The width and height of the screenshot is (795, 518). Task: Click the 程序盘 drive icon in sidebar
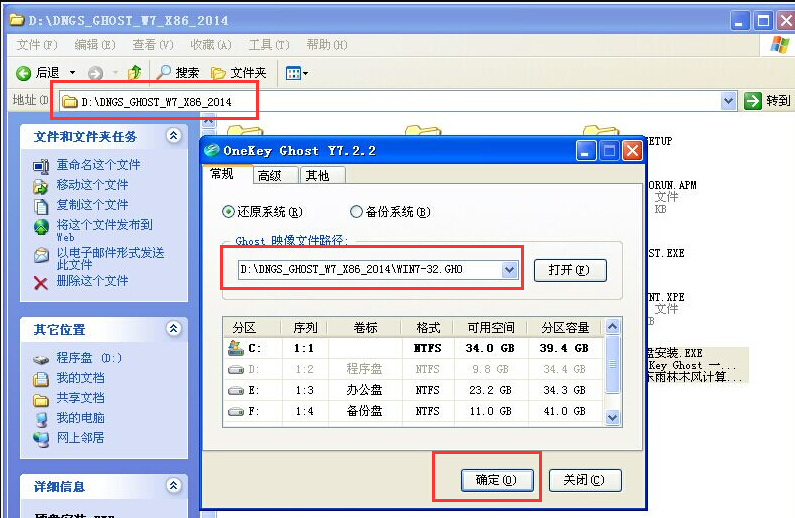41,359
